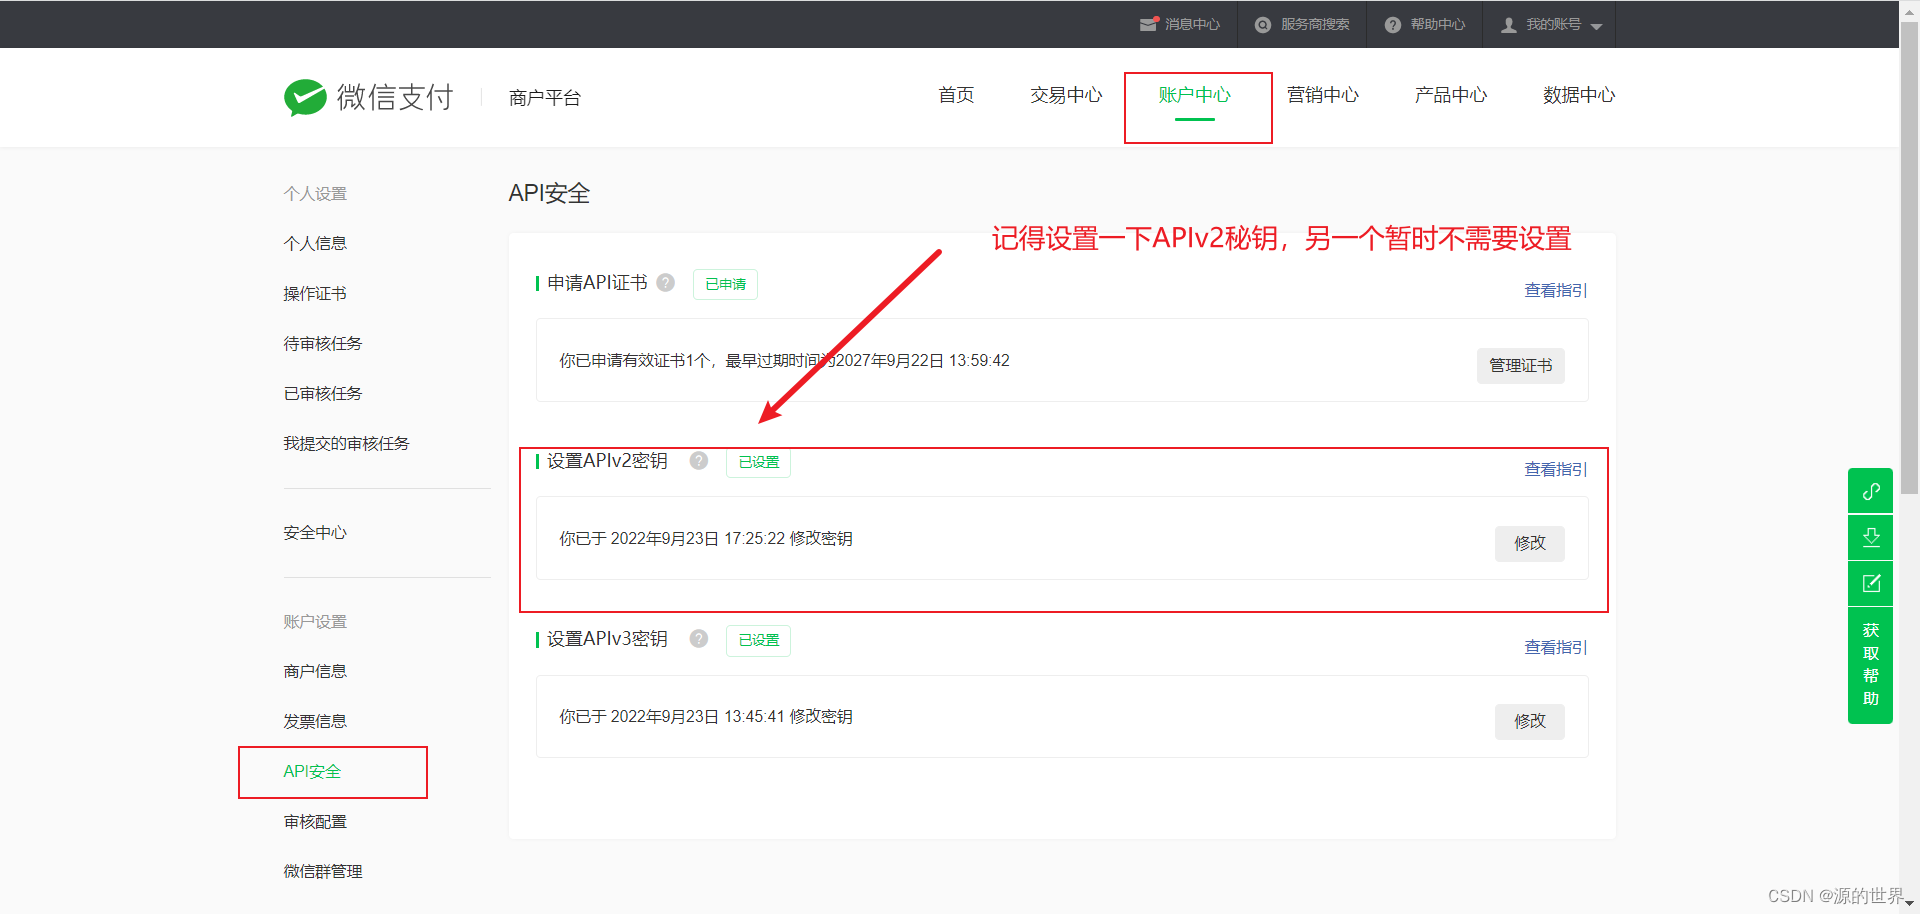This screenshot has height=914, width=1920.
Task: Click 修改 button for APIv2 key
Action: [1529, 543]
